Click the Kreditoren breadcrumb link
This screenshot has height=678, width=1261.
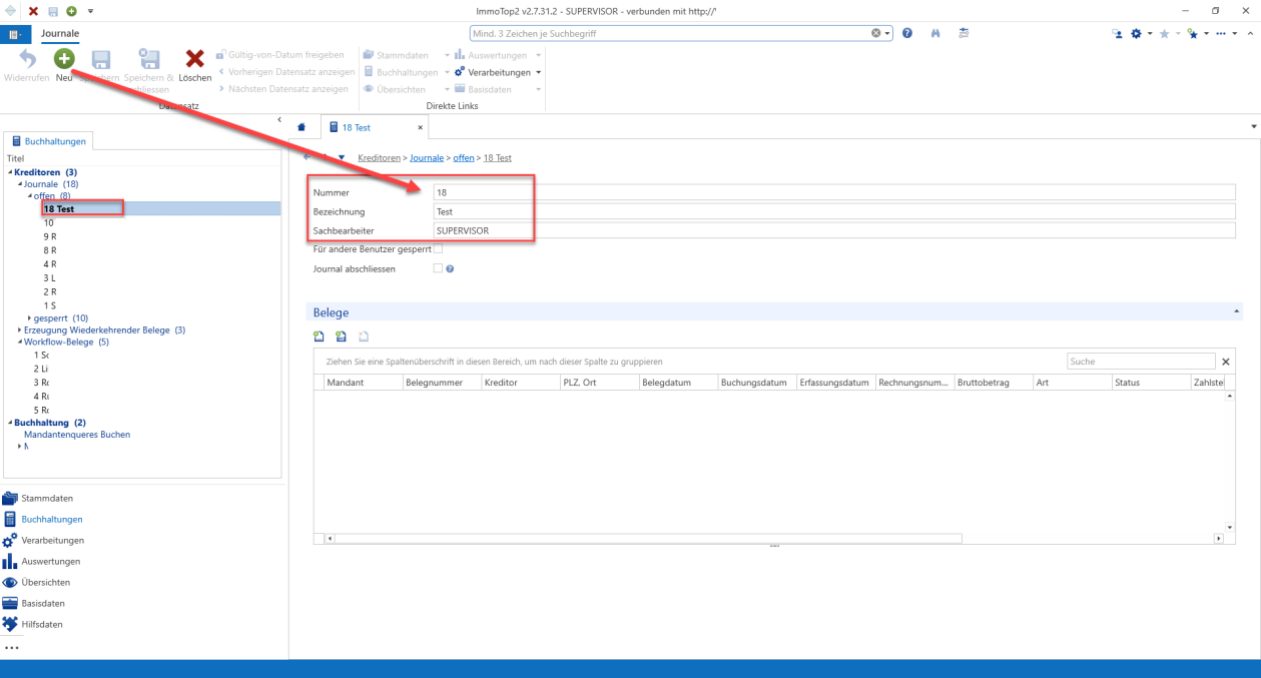[x=380, y=158]
